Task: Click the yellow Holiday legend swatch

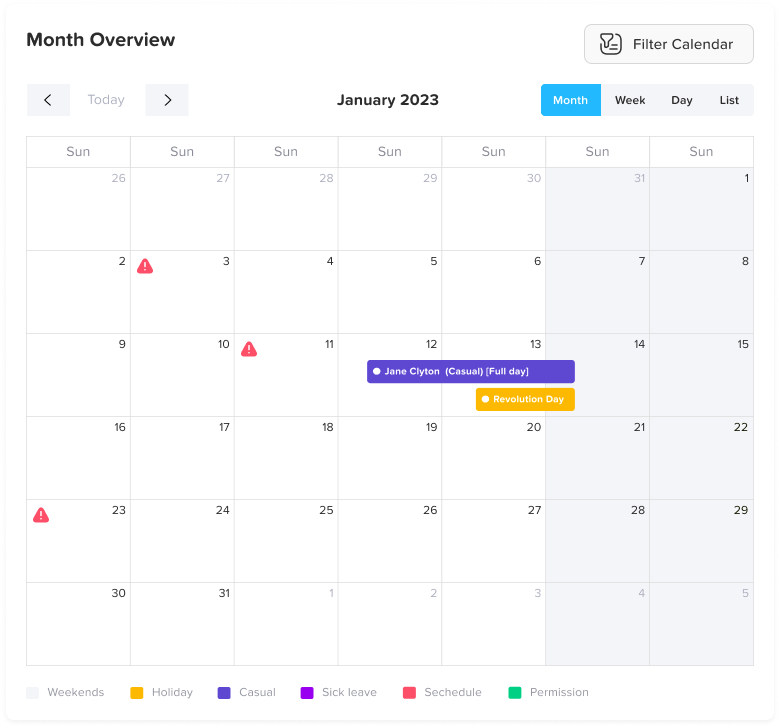Action: tap(137, 692)
